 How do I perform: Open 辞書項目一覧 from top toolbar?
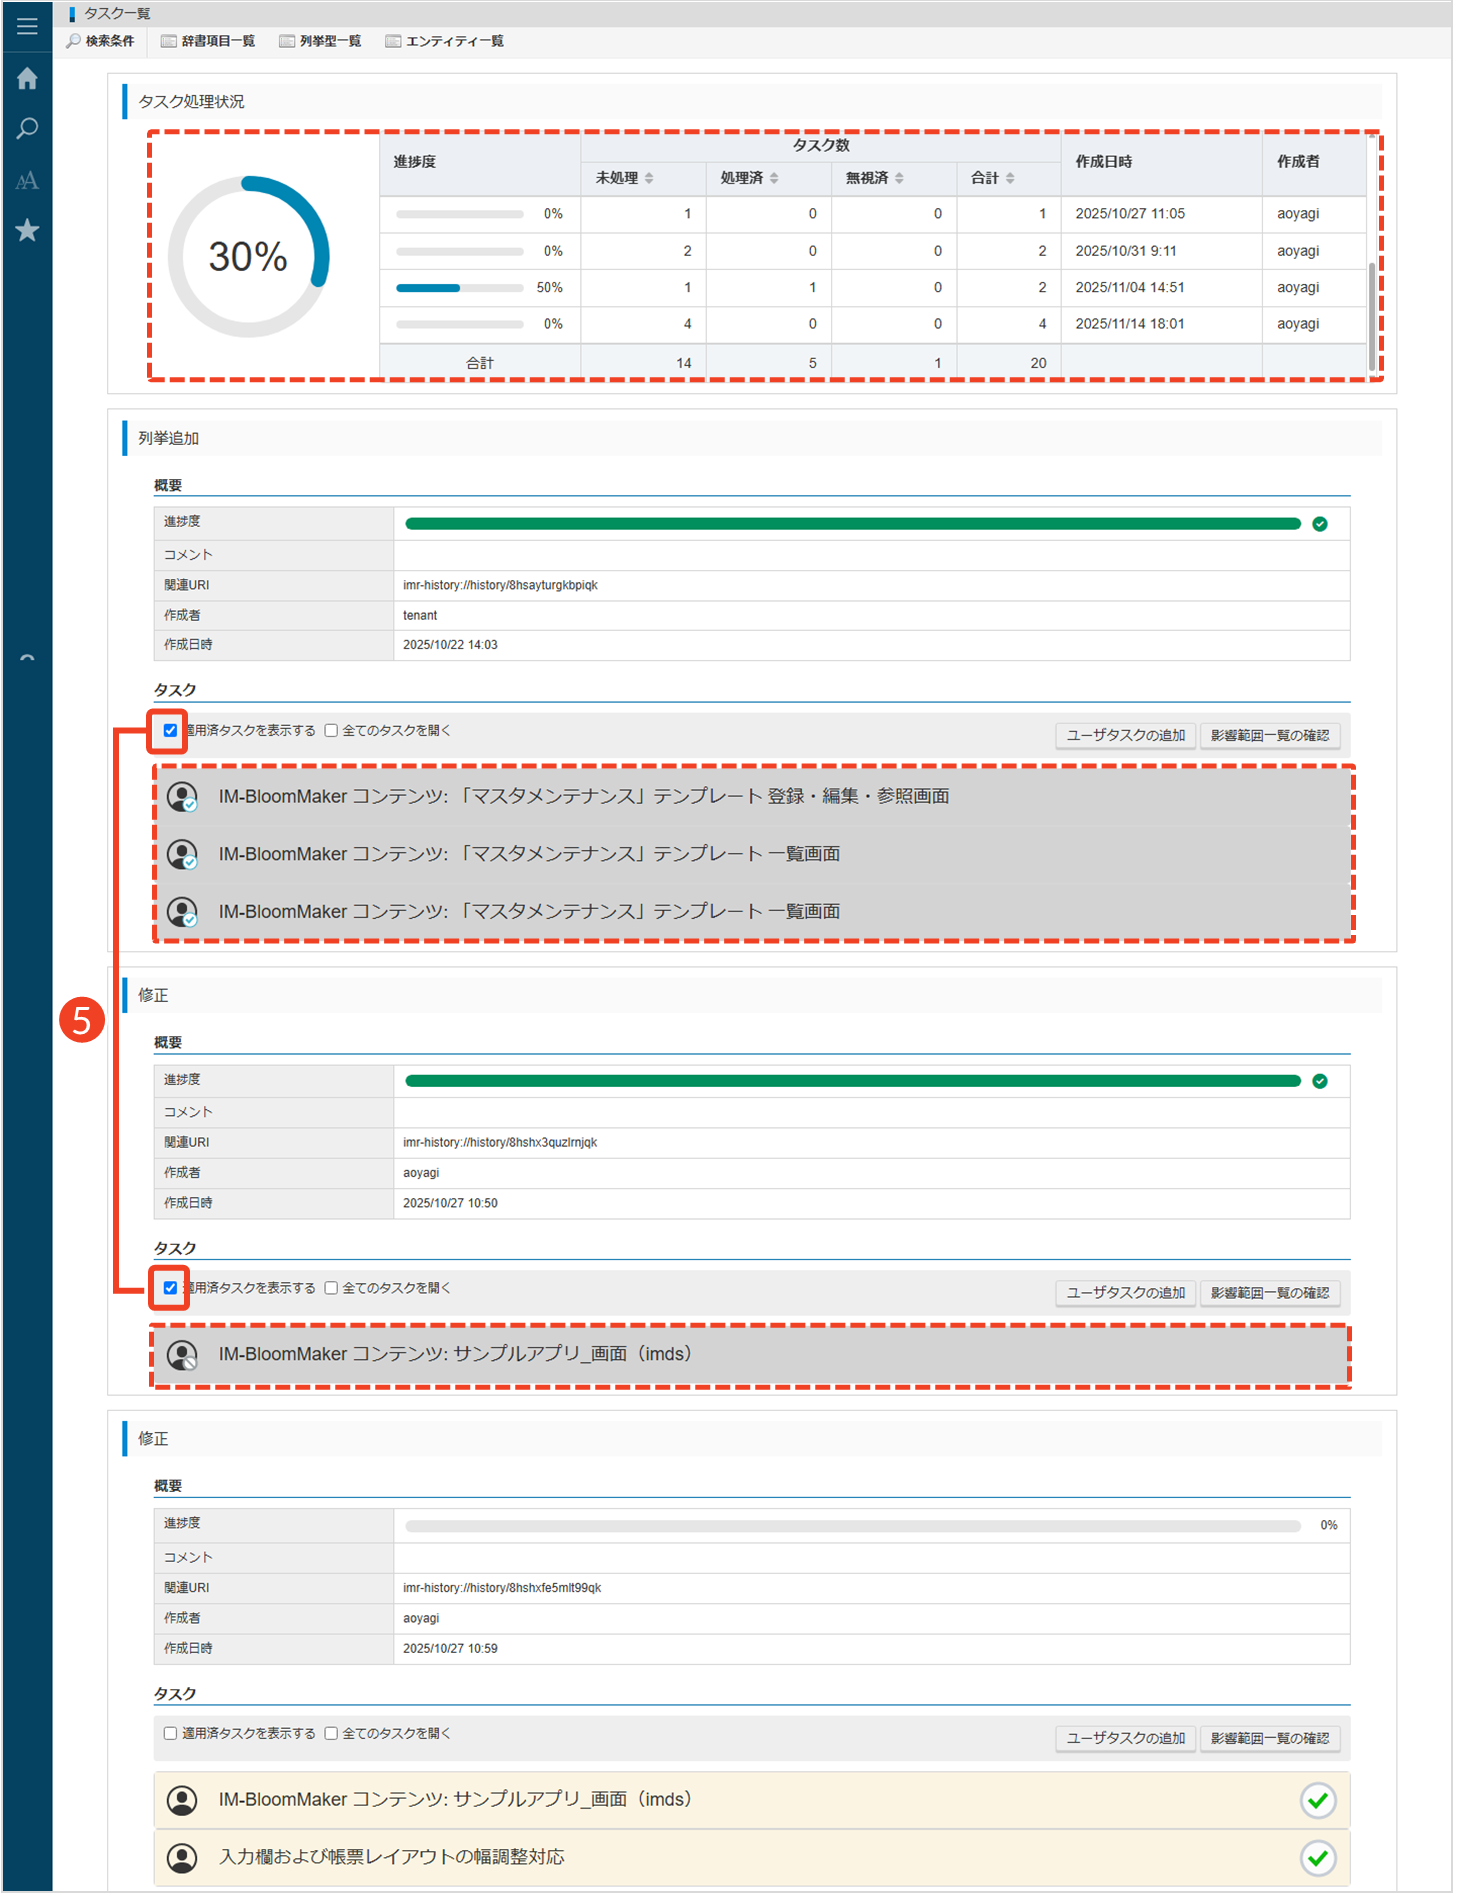208,41
